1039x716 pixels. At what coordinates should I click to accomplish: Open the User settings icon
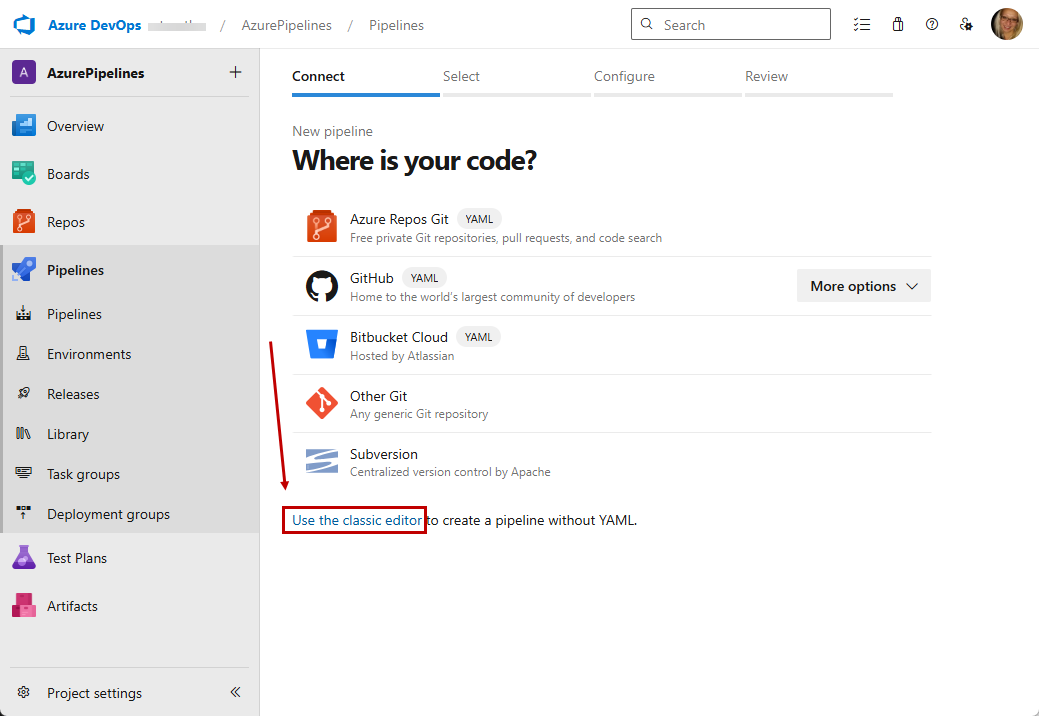coord(966,25)
